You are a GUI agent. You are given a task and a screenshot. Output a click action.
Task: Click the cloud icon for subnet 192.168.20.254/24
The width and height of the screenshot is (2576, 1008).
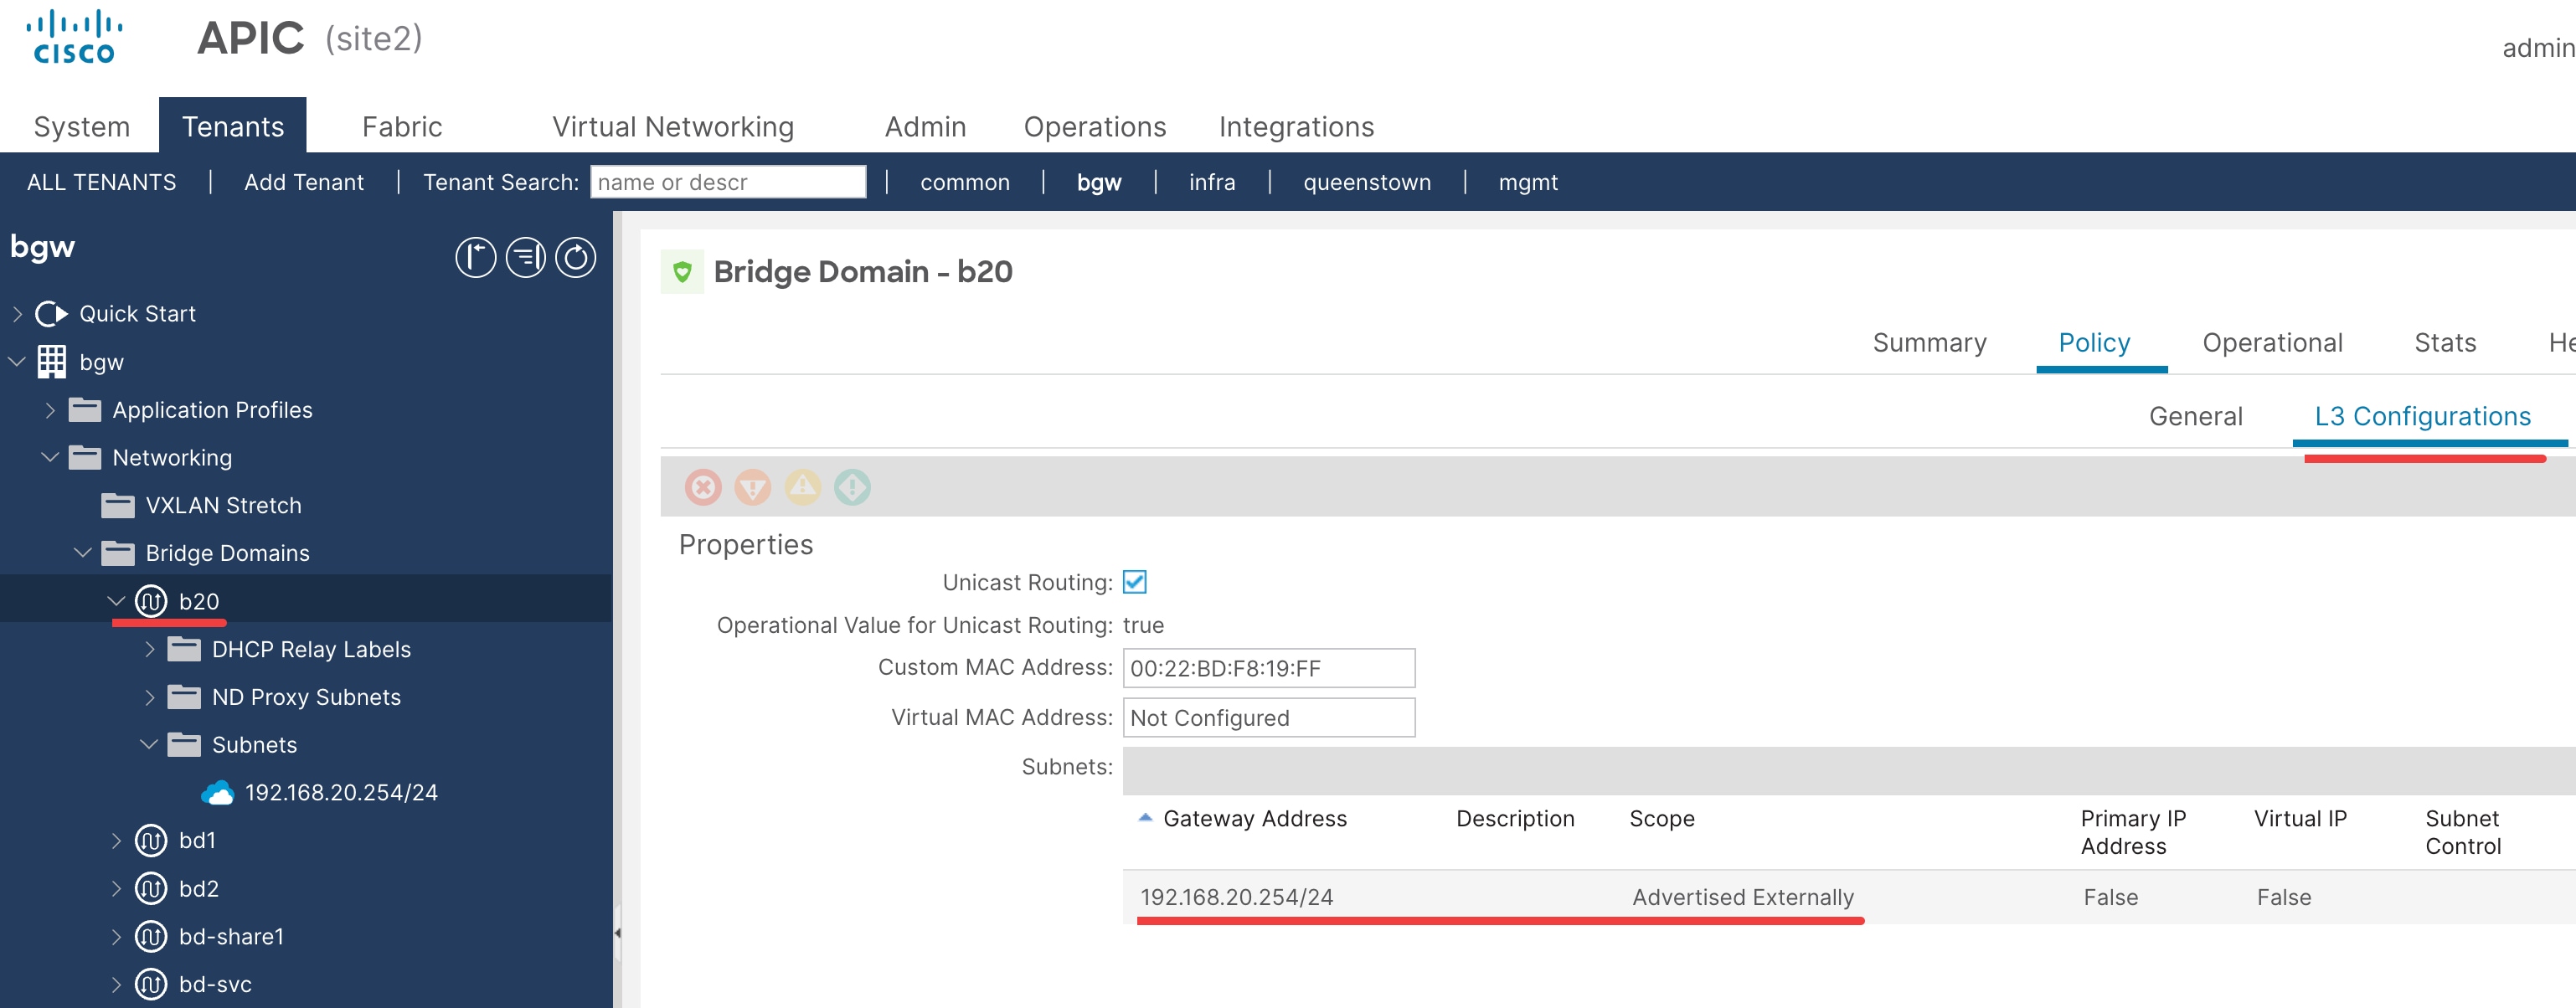[x=217, y=793]
